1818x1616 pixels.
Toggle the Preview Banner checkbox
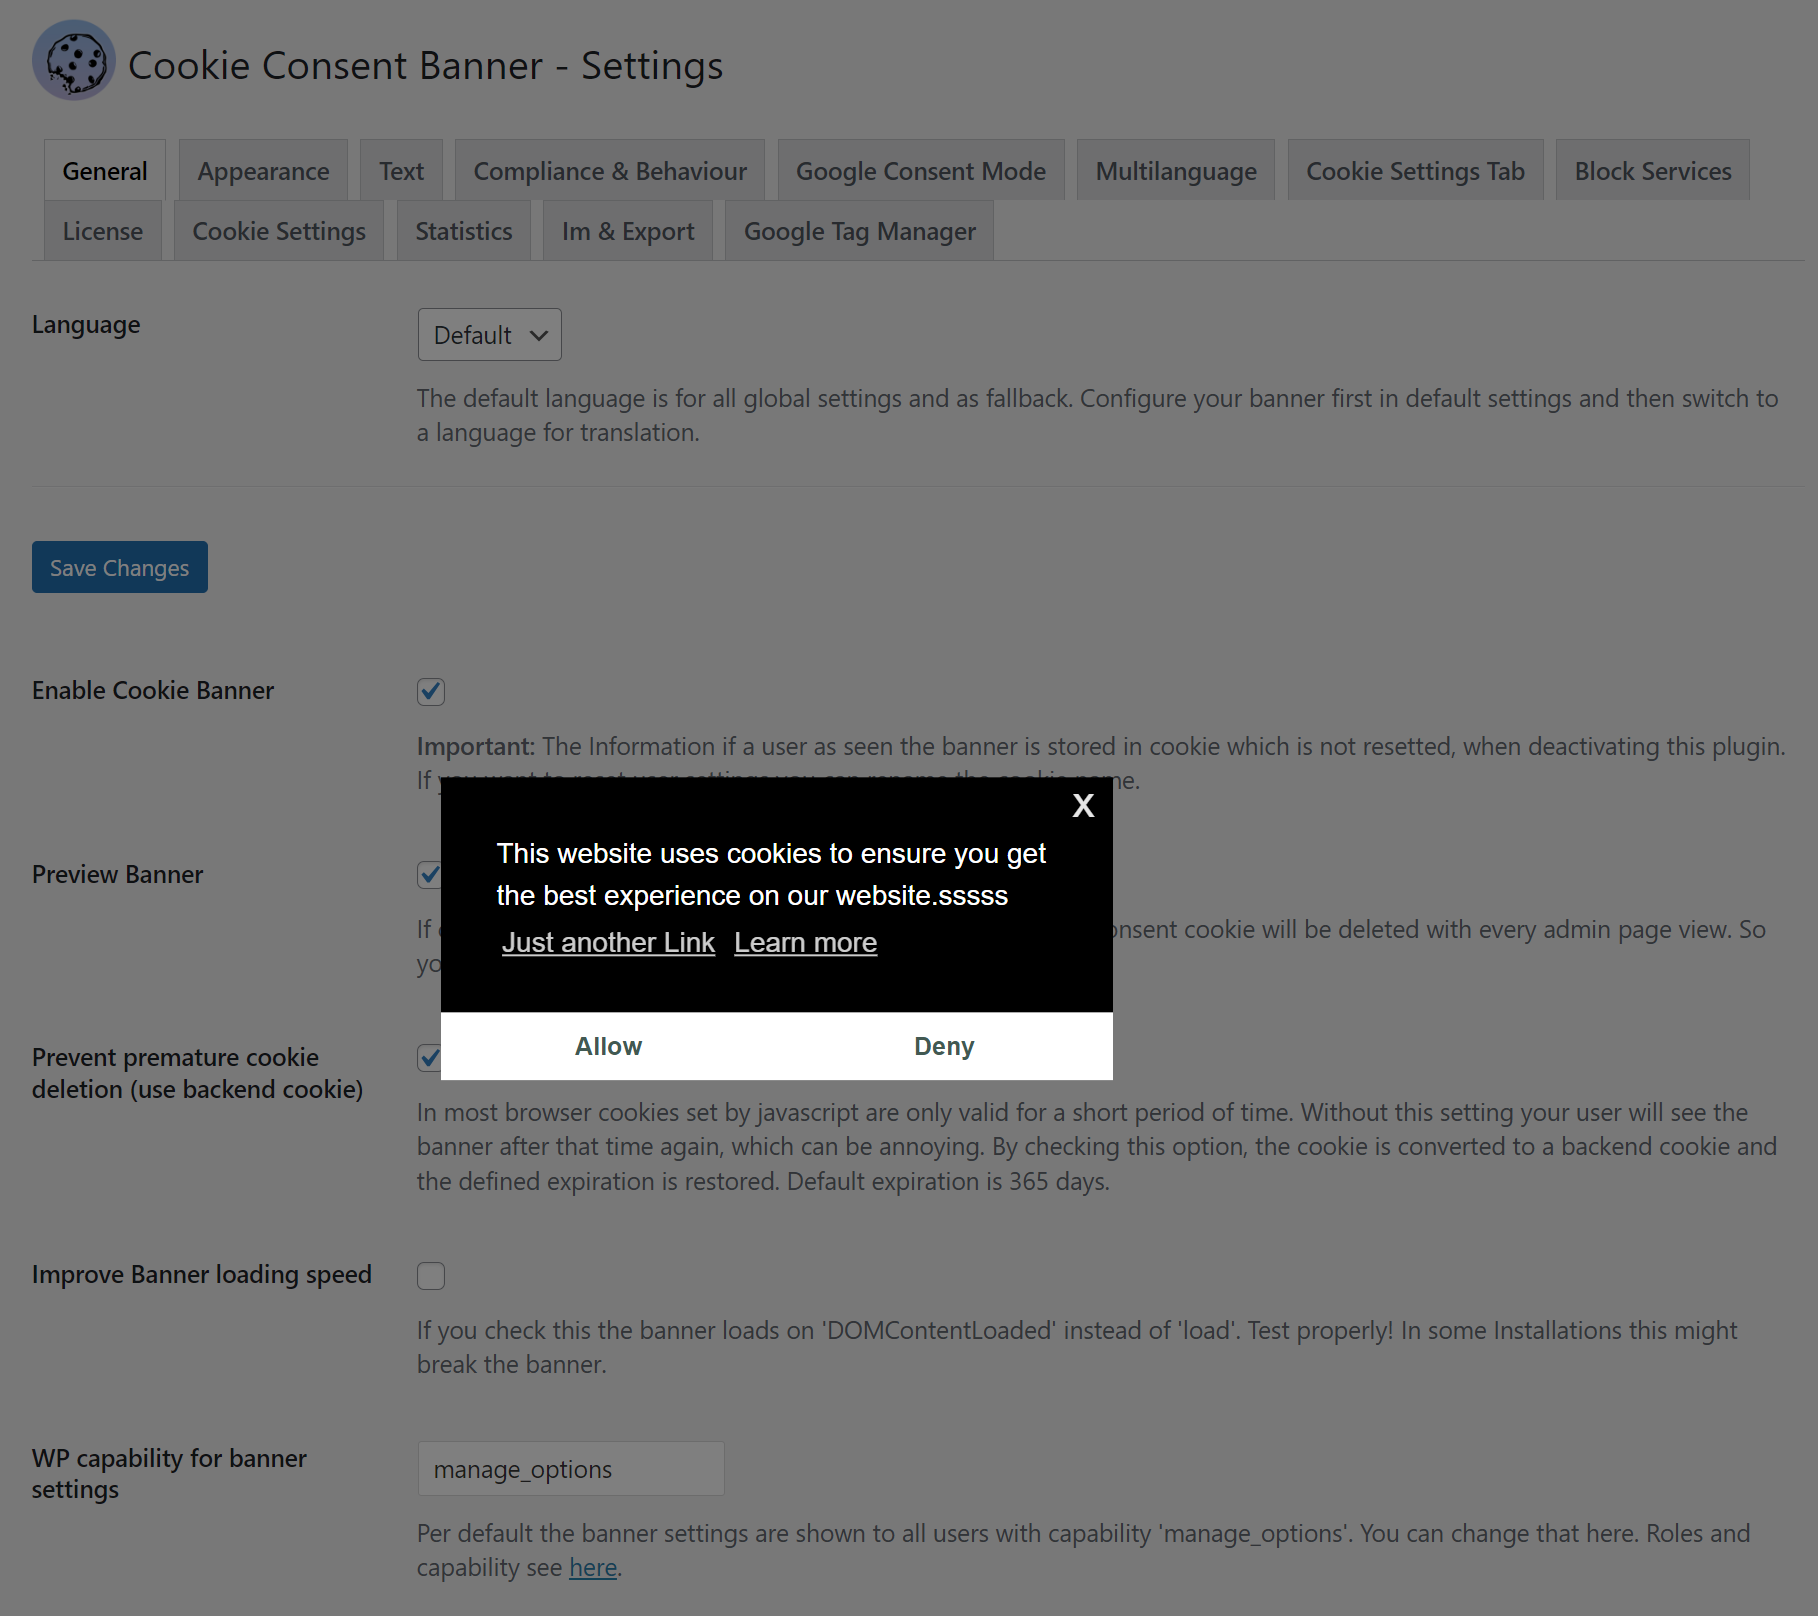[x=429, y=875]
